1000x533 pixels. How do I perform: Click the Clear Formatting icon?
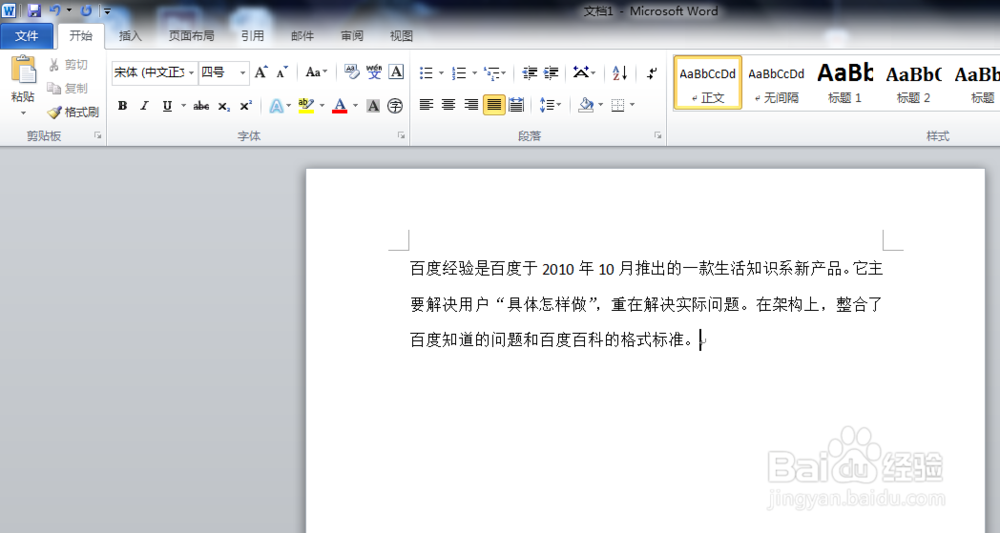click(351, 72)
